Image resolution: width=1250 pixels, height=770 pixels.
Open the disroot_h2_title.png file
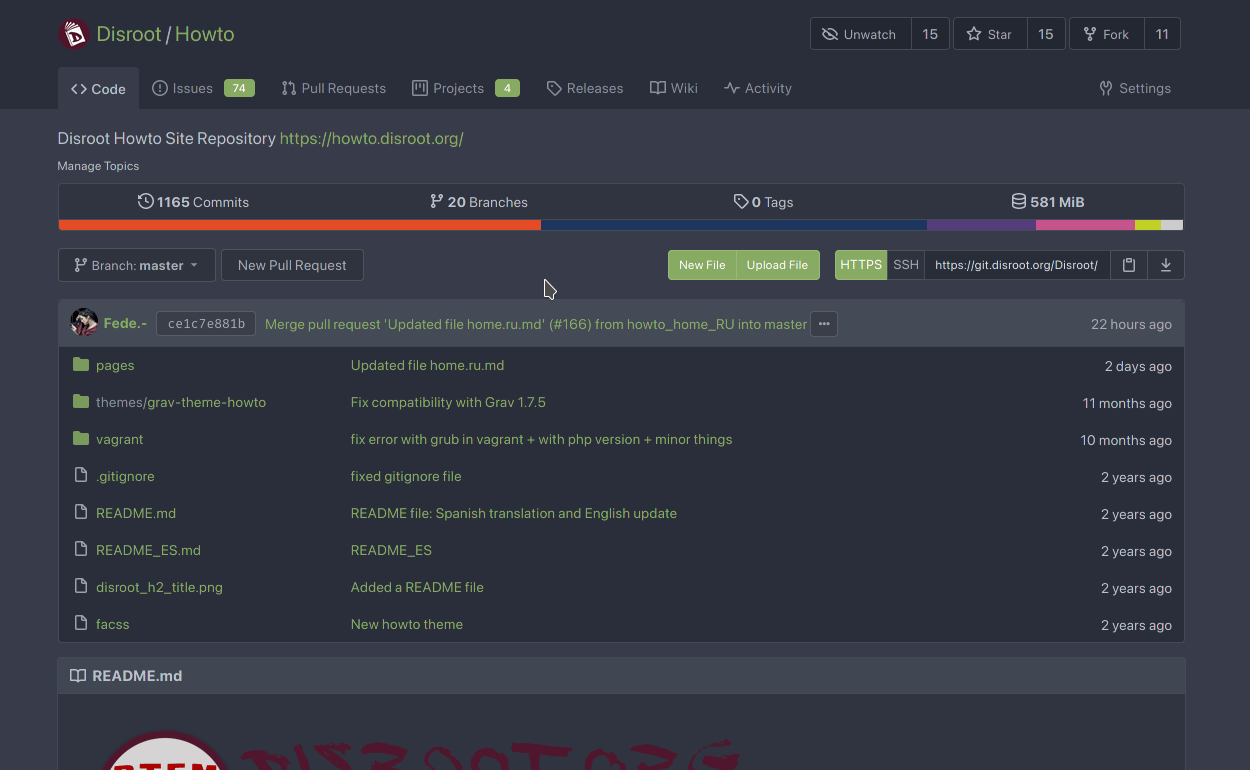click(159, 588)
